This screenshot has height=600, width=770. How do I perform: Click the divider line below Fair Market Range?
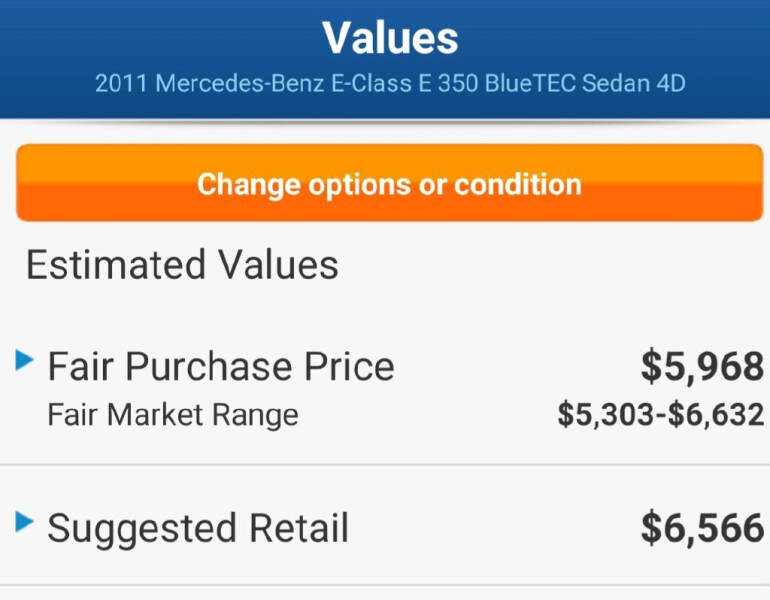tap(385, 465)
